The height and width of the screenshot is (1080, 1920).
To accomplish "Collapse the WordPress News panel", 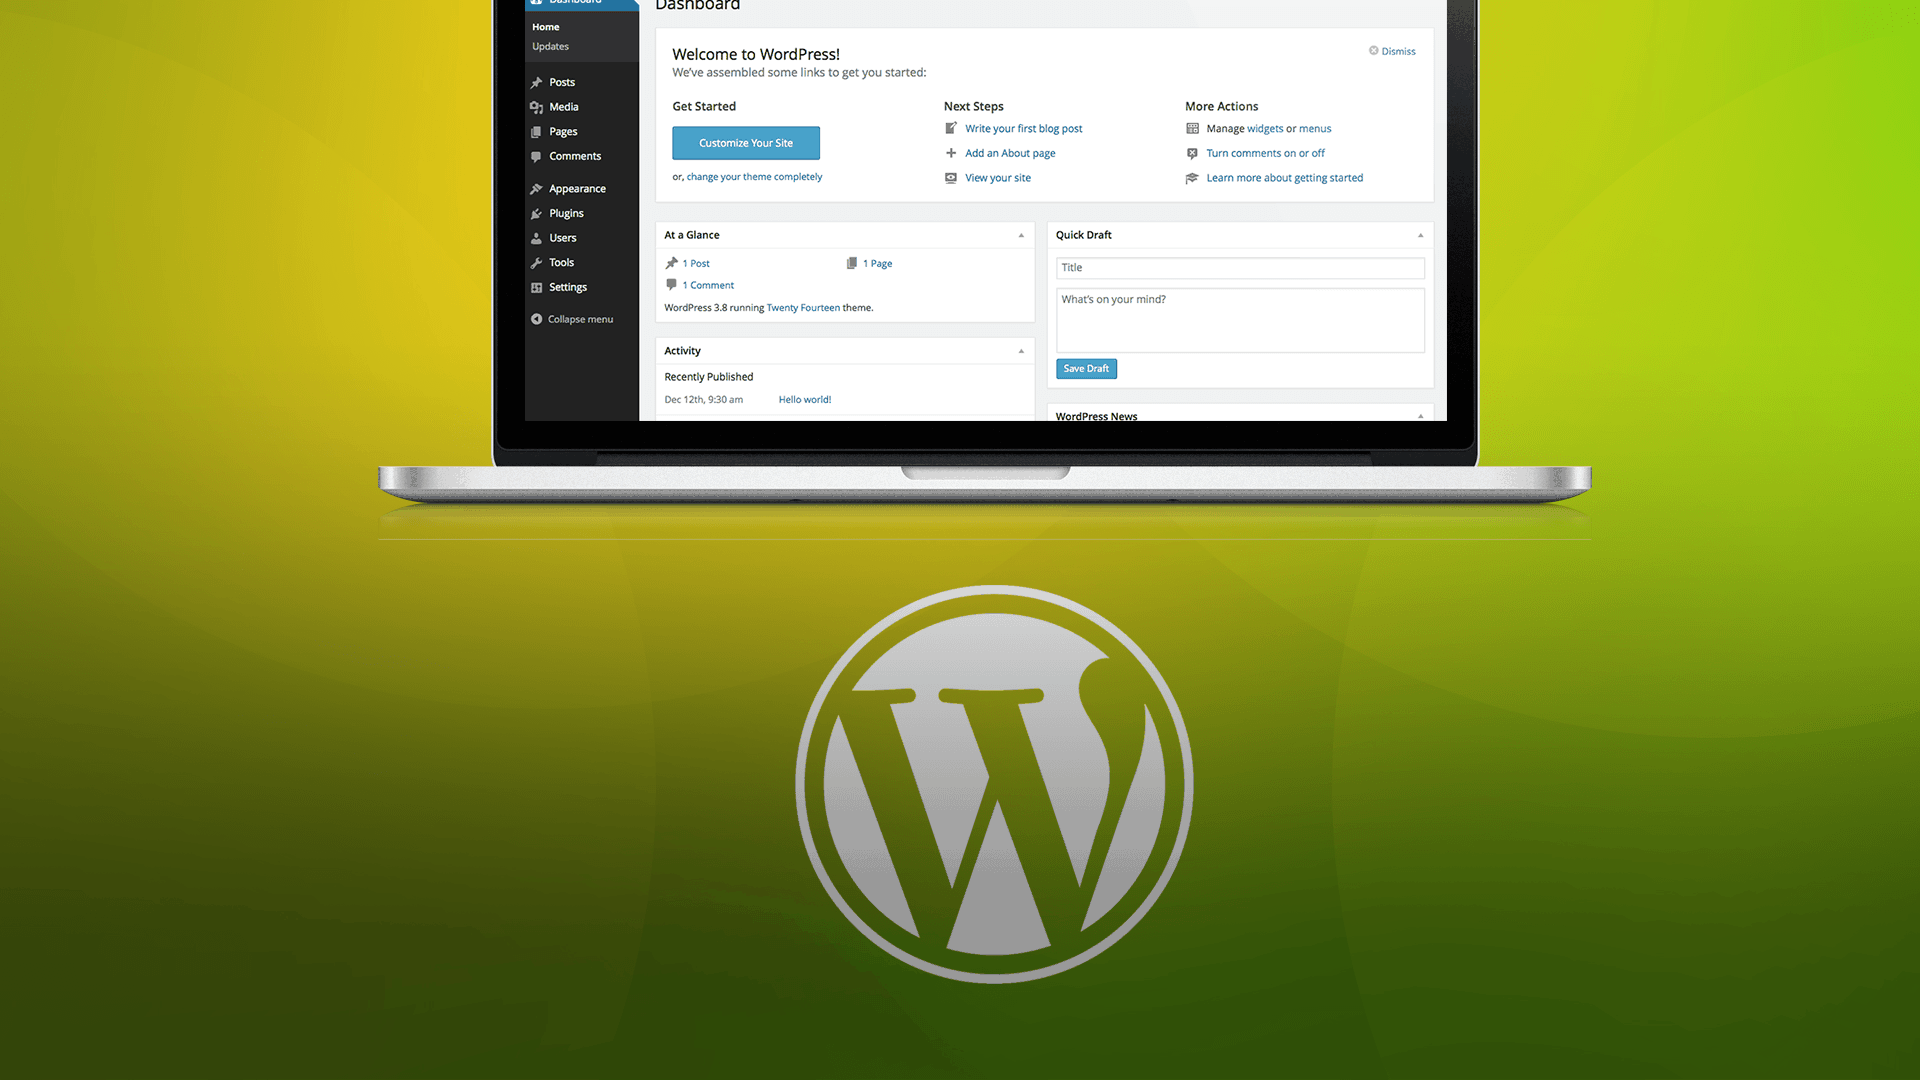I will pyautogui.click(x=1420, y=416).
